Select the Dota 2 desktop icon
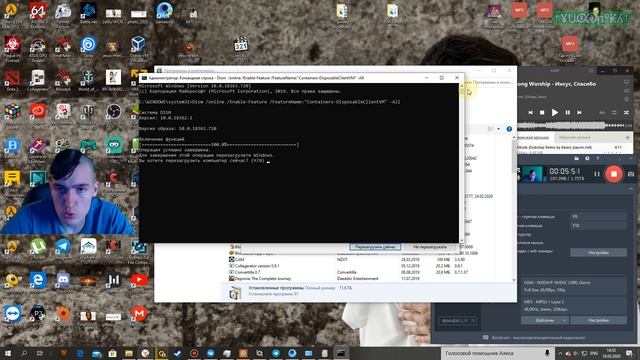The width and height of the screenshot is (640, 360). [x=12, y=80]
